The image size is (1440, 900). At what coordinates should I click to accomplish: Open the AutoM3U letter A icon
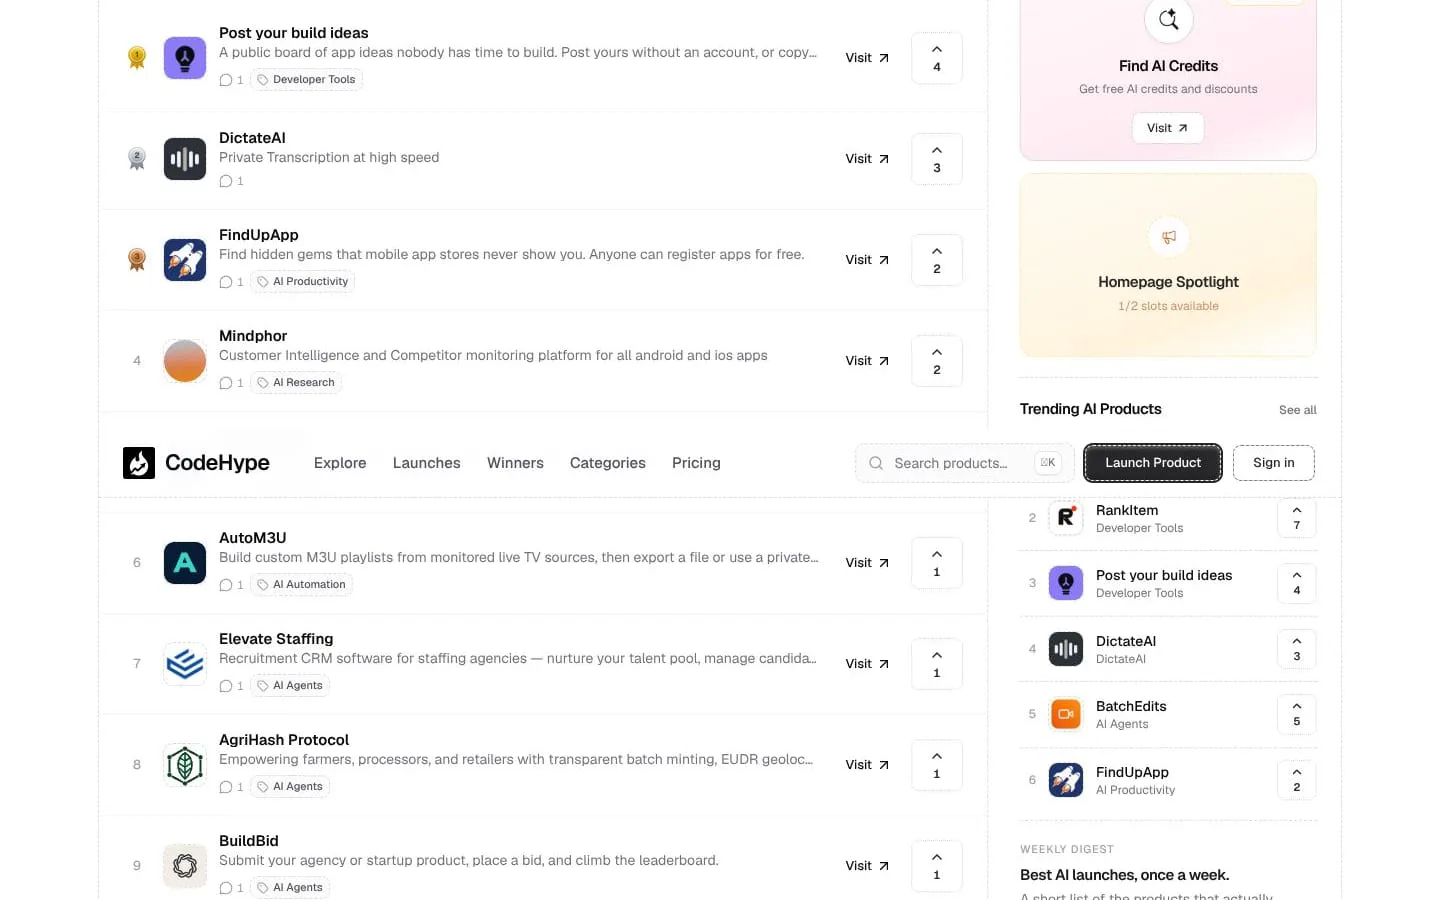(185, 563)
